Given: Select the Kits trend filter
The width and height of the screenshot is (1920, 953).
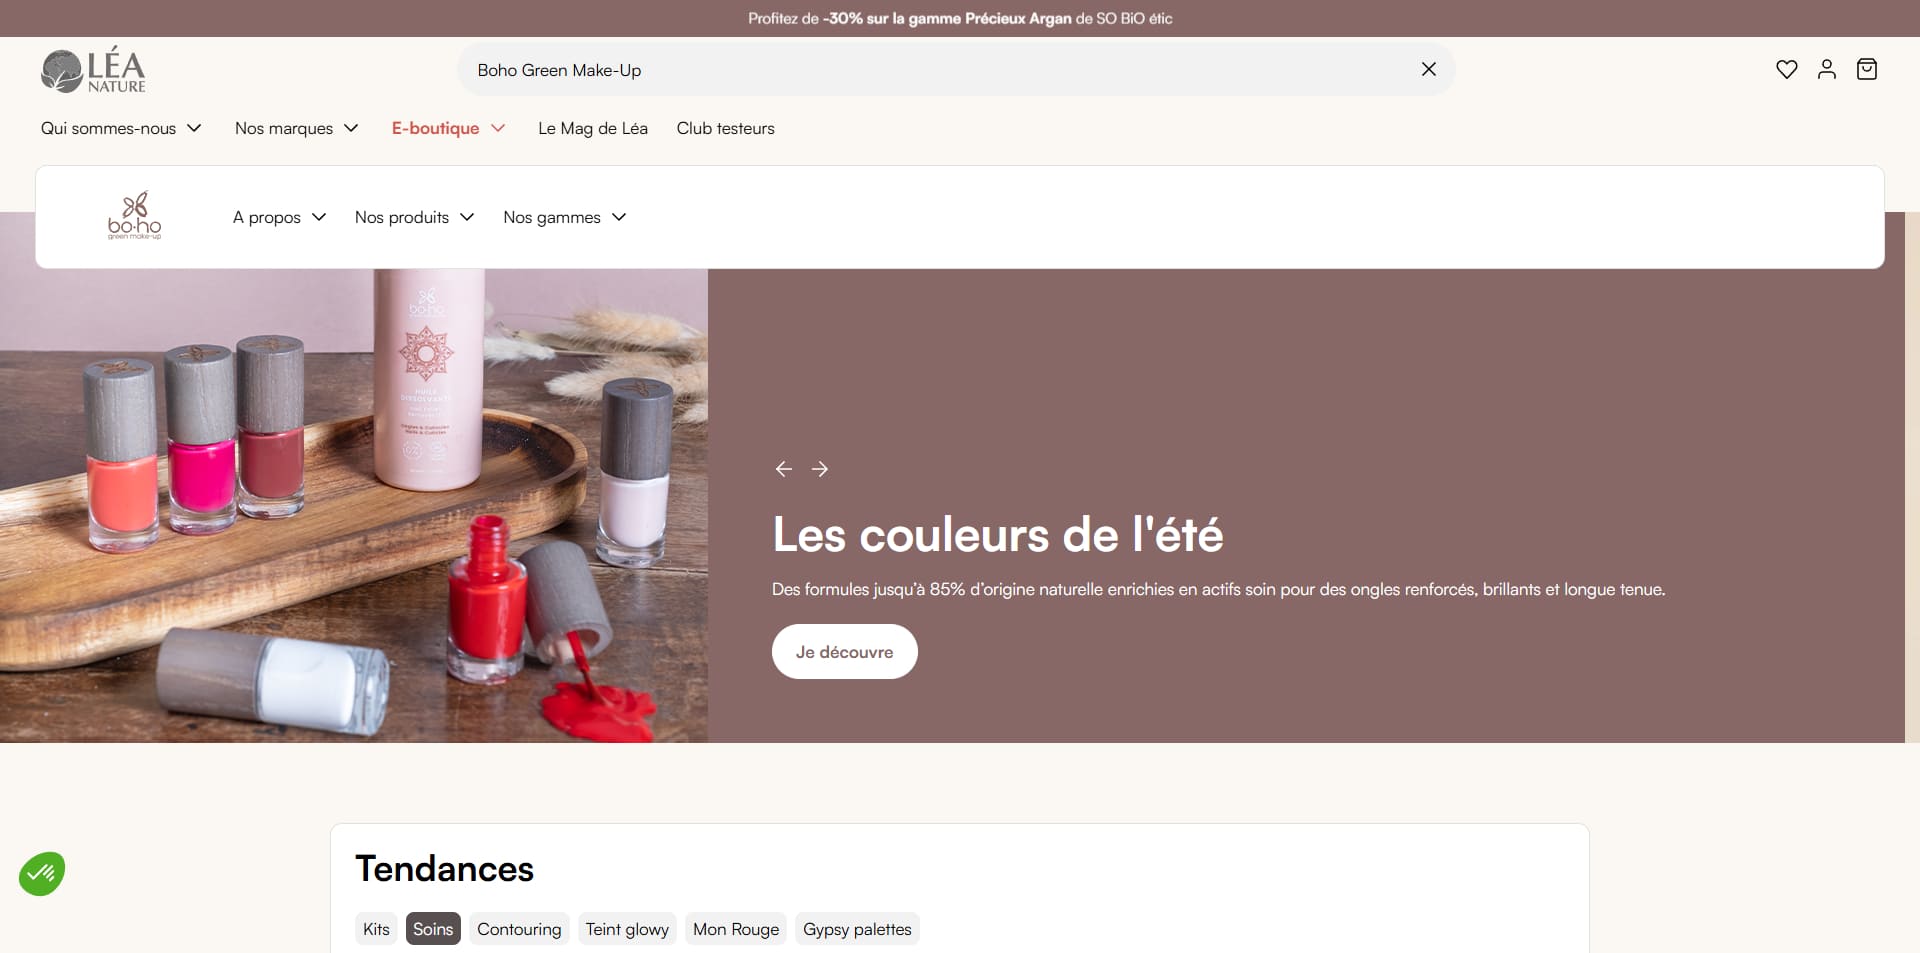Looking at the screenshot, I should click(x=376, y=929).
